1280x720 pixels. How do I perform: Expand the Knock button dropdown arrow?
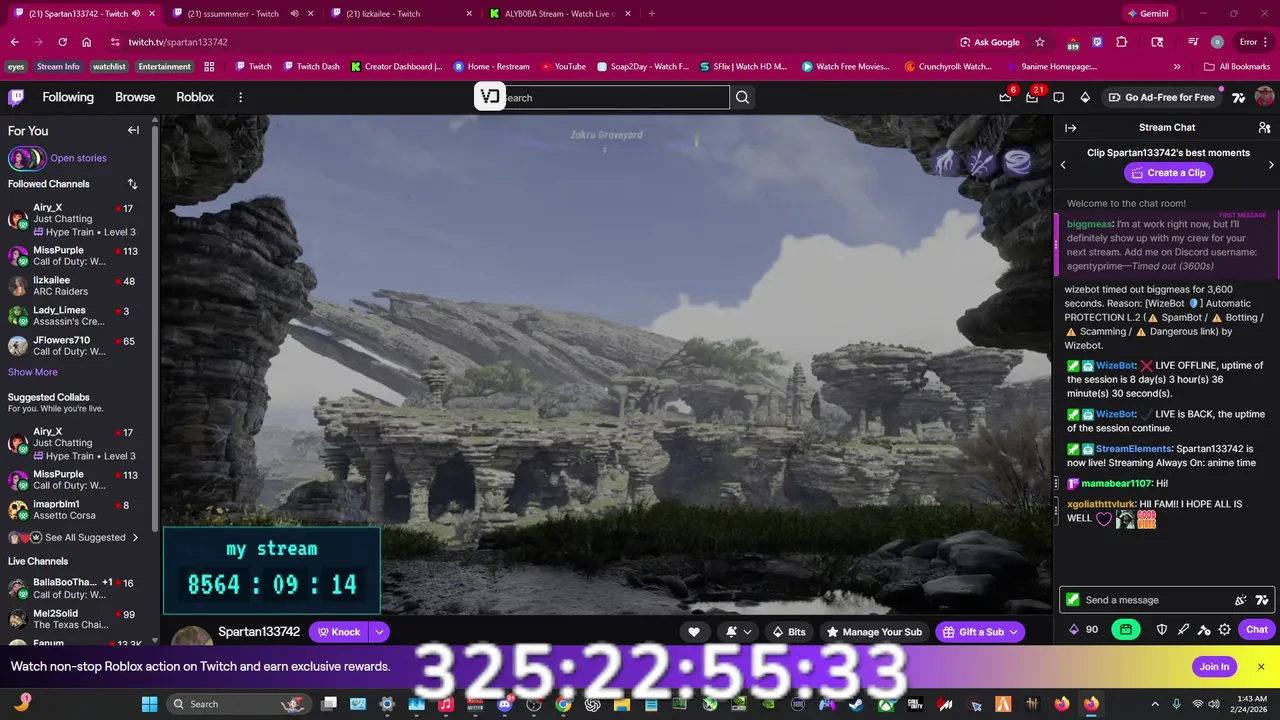click(379, 632)
